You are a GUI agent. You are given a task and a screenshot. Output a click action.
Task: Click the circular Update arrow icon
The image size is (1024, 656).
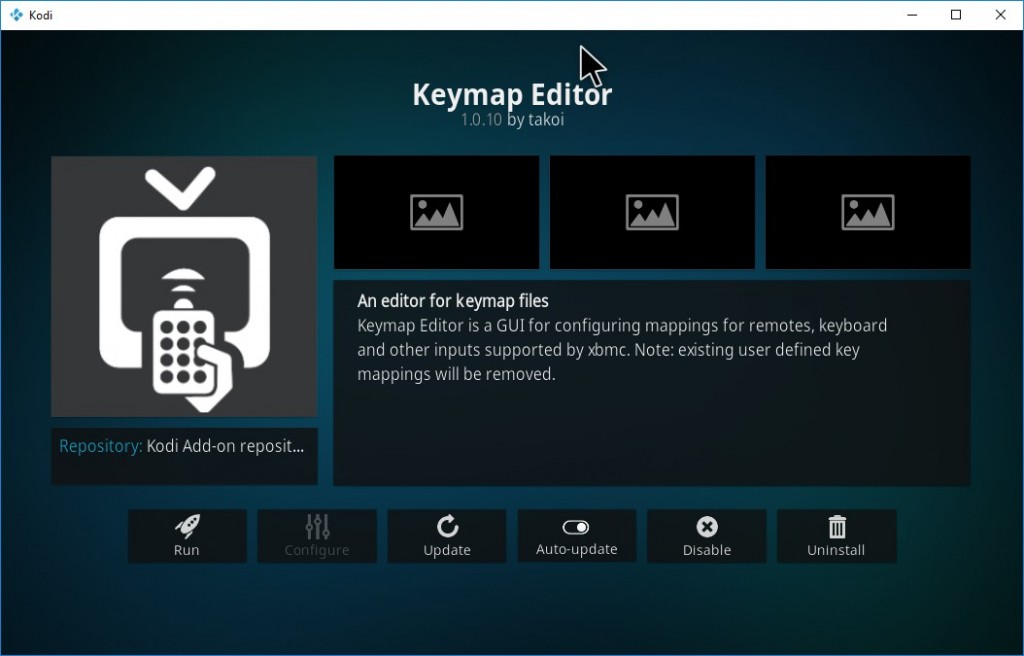pyautogui.click(x=447, y=525)
